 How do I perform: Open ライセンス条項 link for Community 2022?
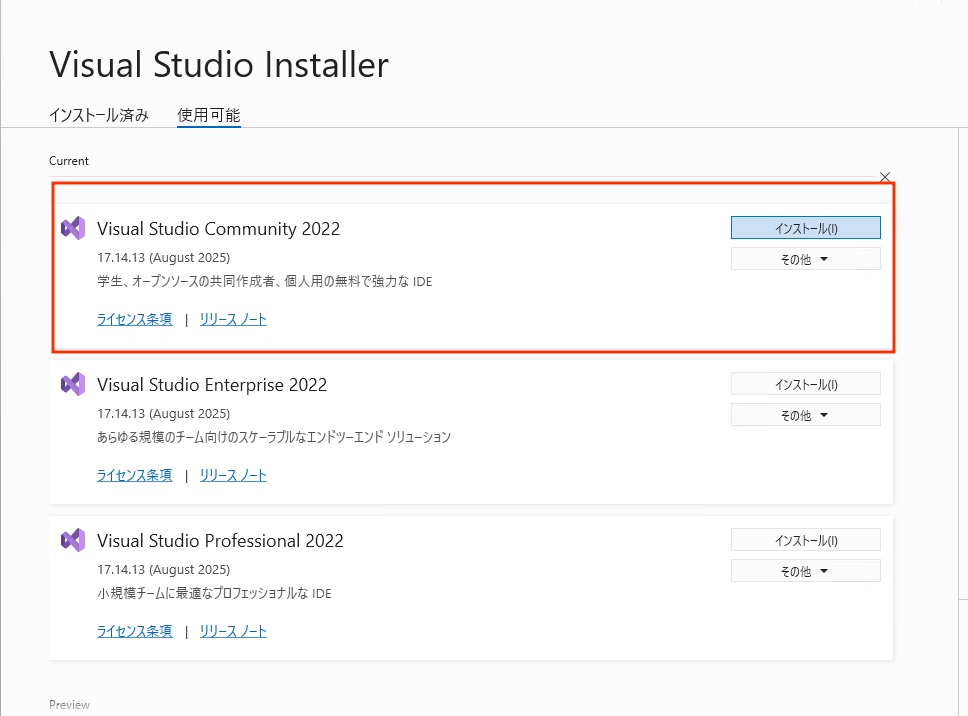click(x=135, y=319)
